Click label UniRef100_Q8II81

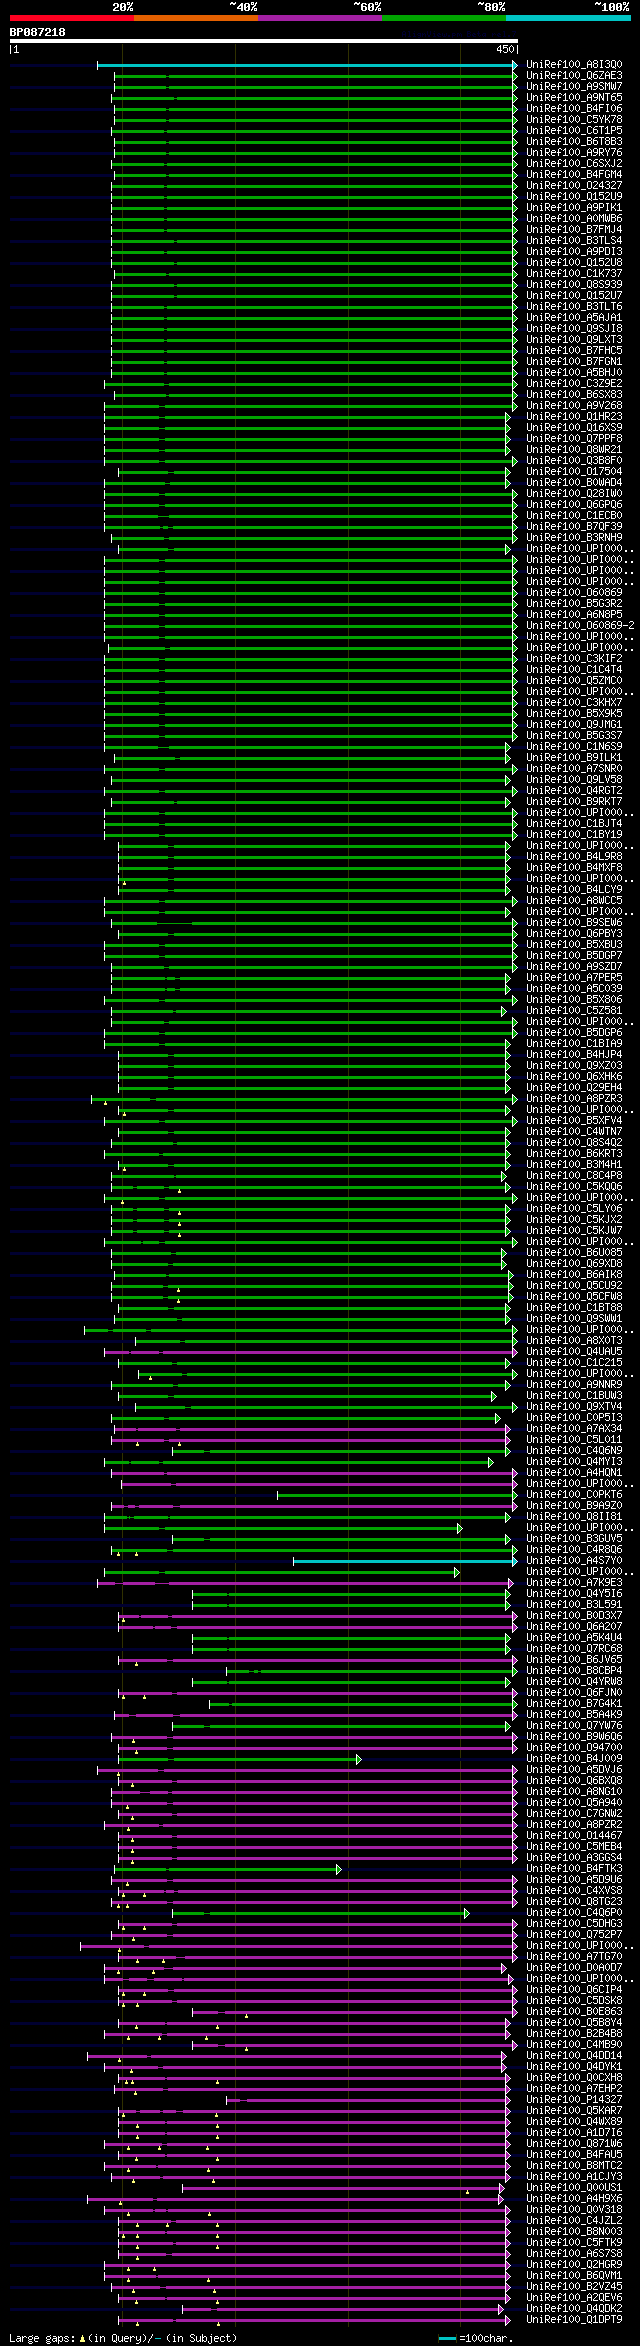click(x=574, y=1517)
